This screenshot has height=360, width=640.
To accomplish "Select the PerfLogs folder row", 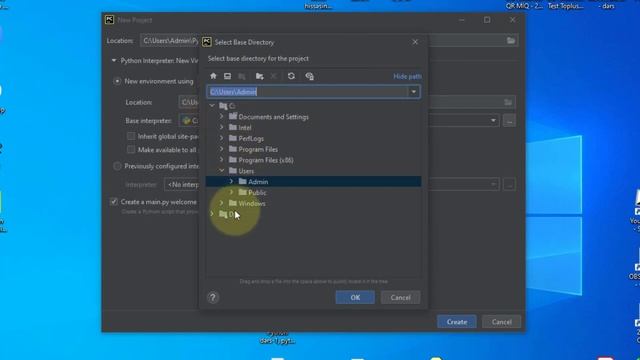I will [313, 138].
